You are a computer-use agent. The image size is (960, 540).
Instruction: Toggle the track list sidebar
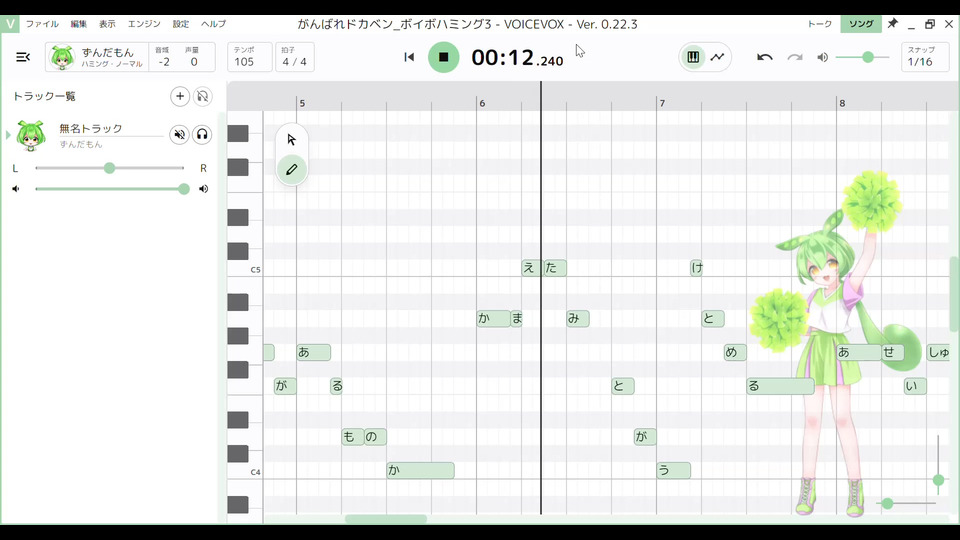(x=23, y=57)
